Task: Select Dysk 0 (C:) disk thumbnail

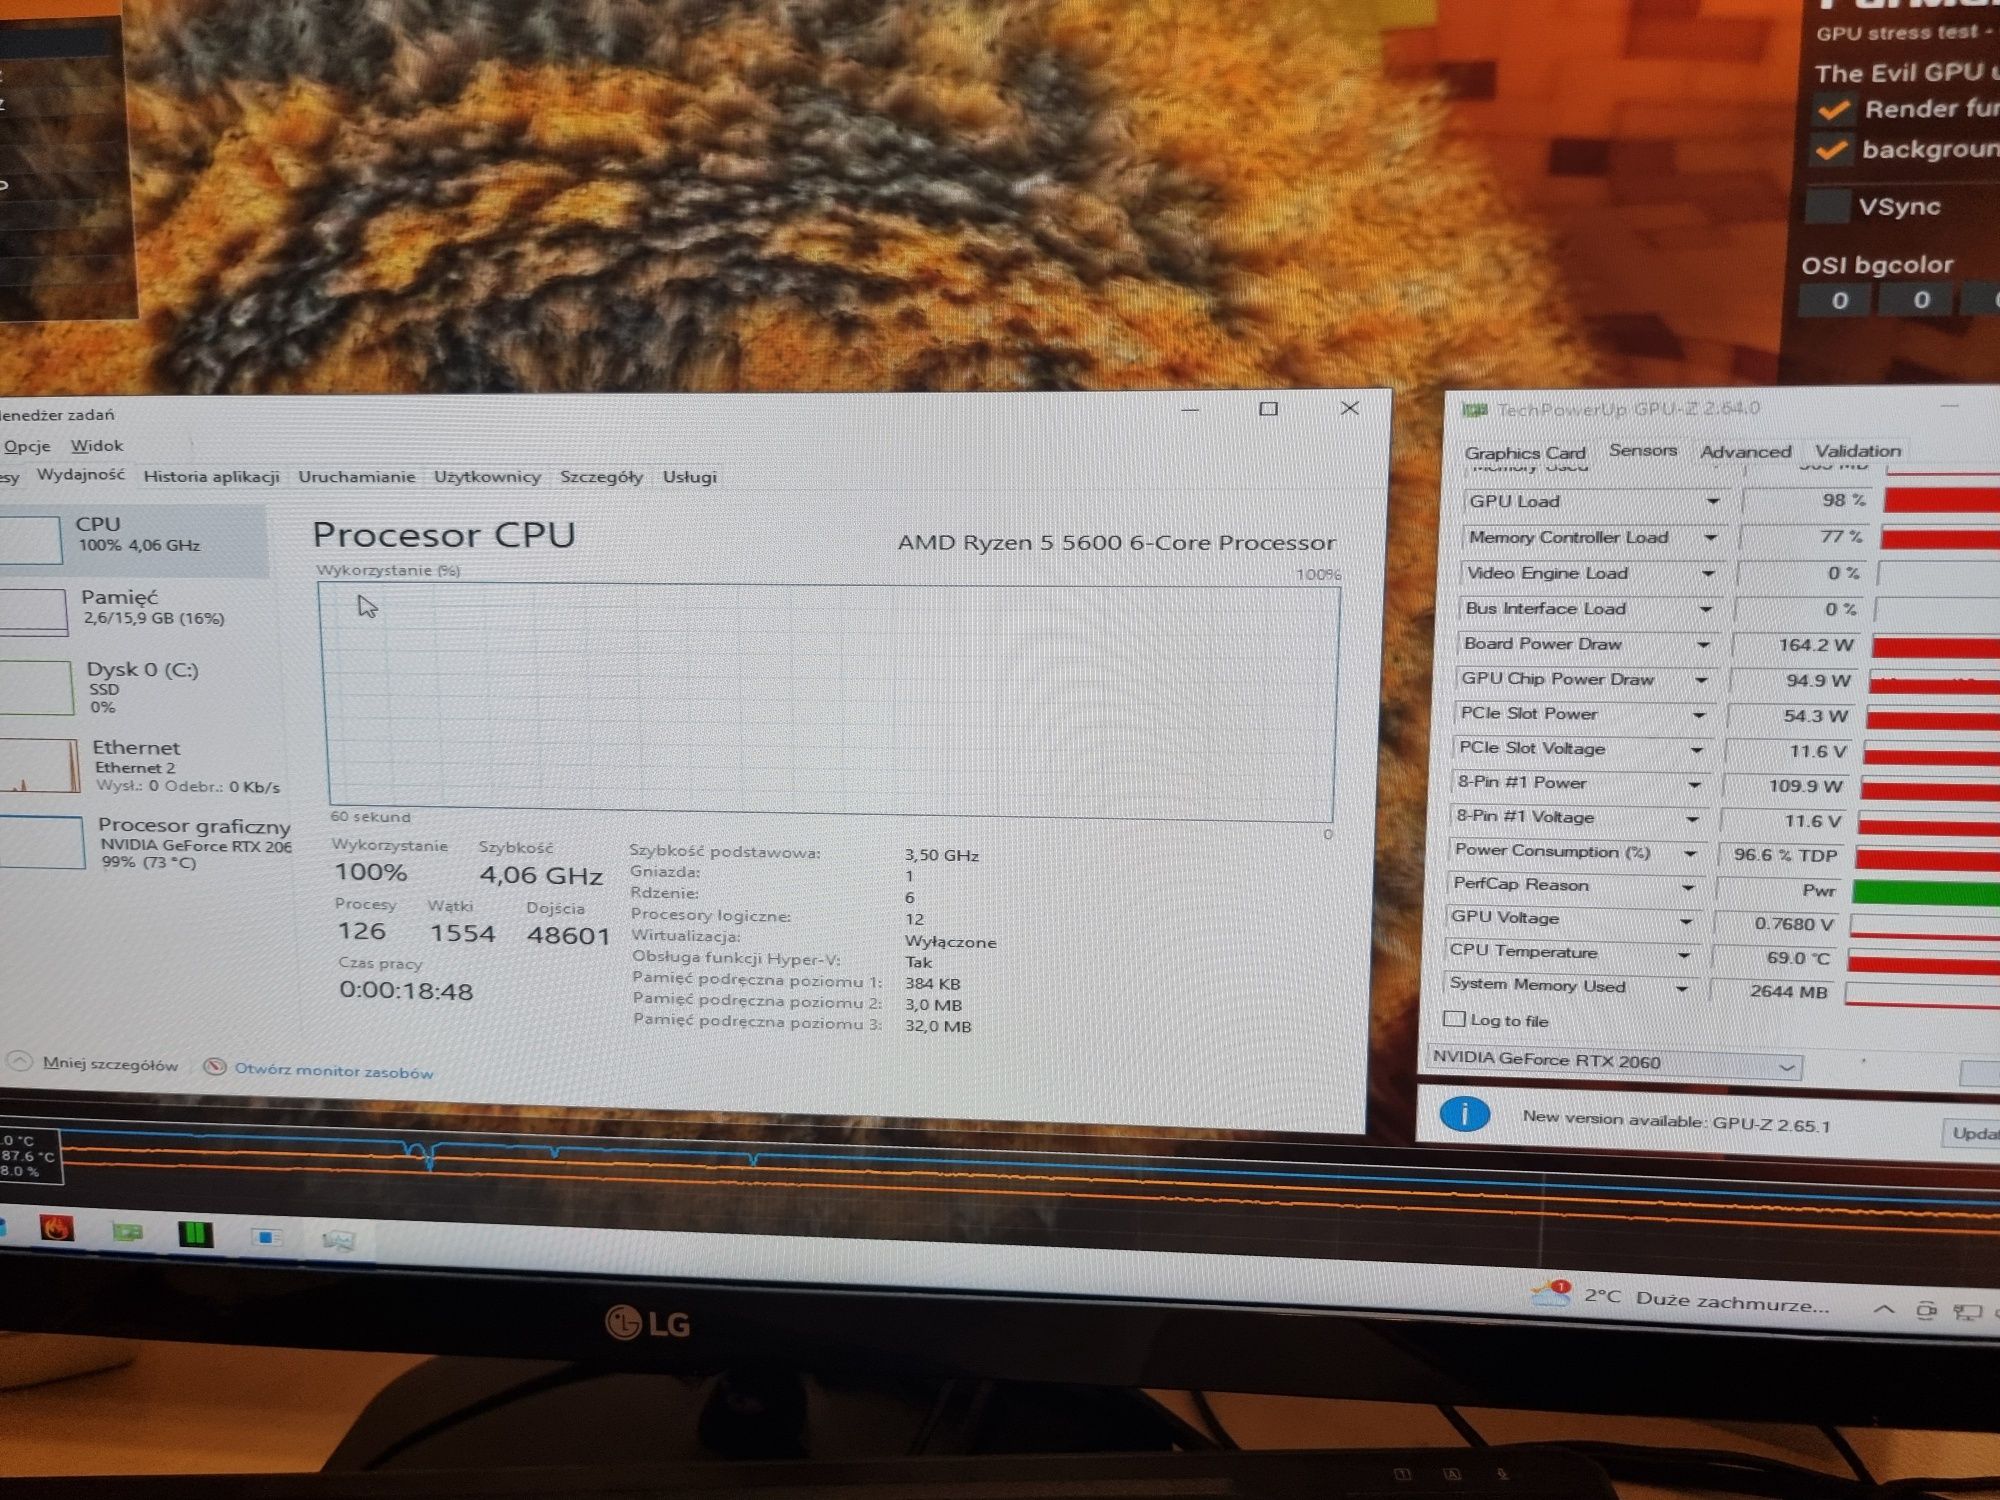Action: pyautogui.click(x=36, y=687)
